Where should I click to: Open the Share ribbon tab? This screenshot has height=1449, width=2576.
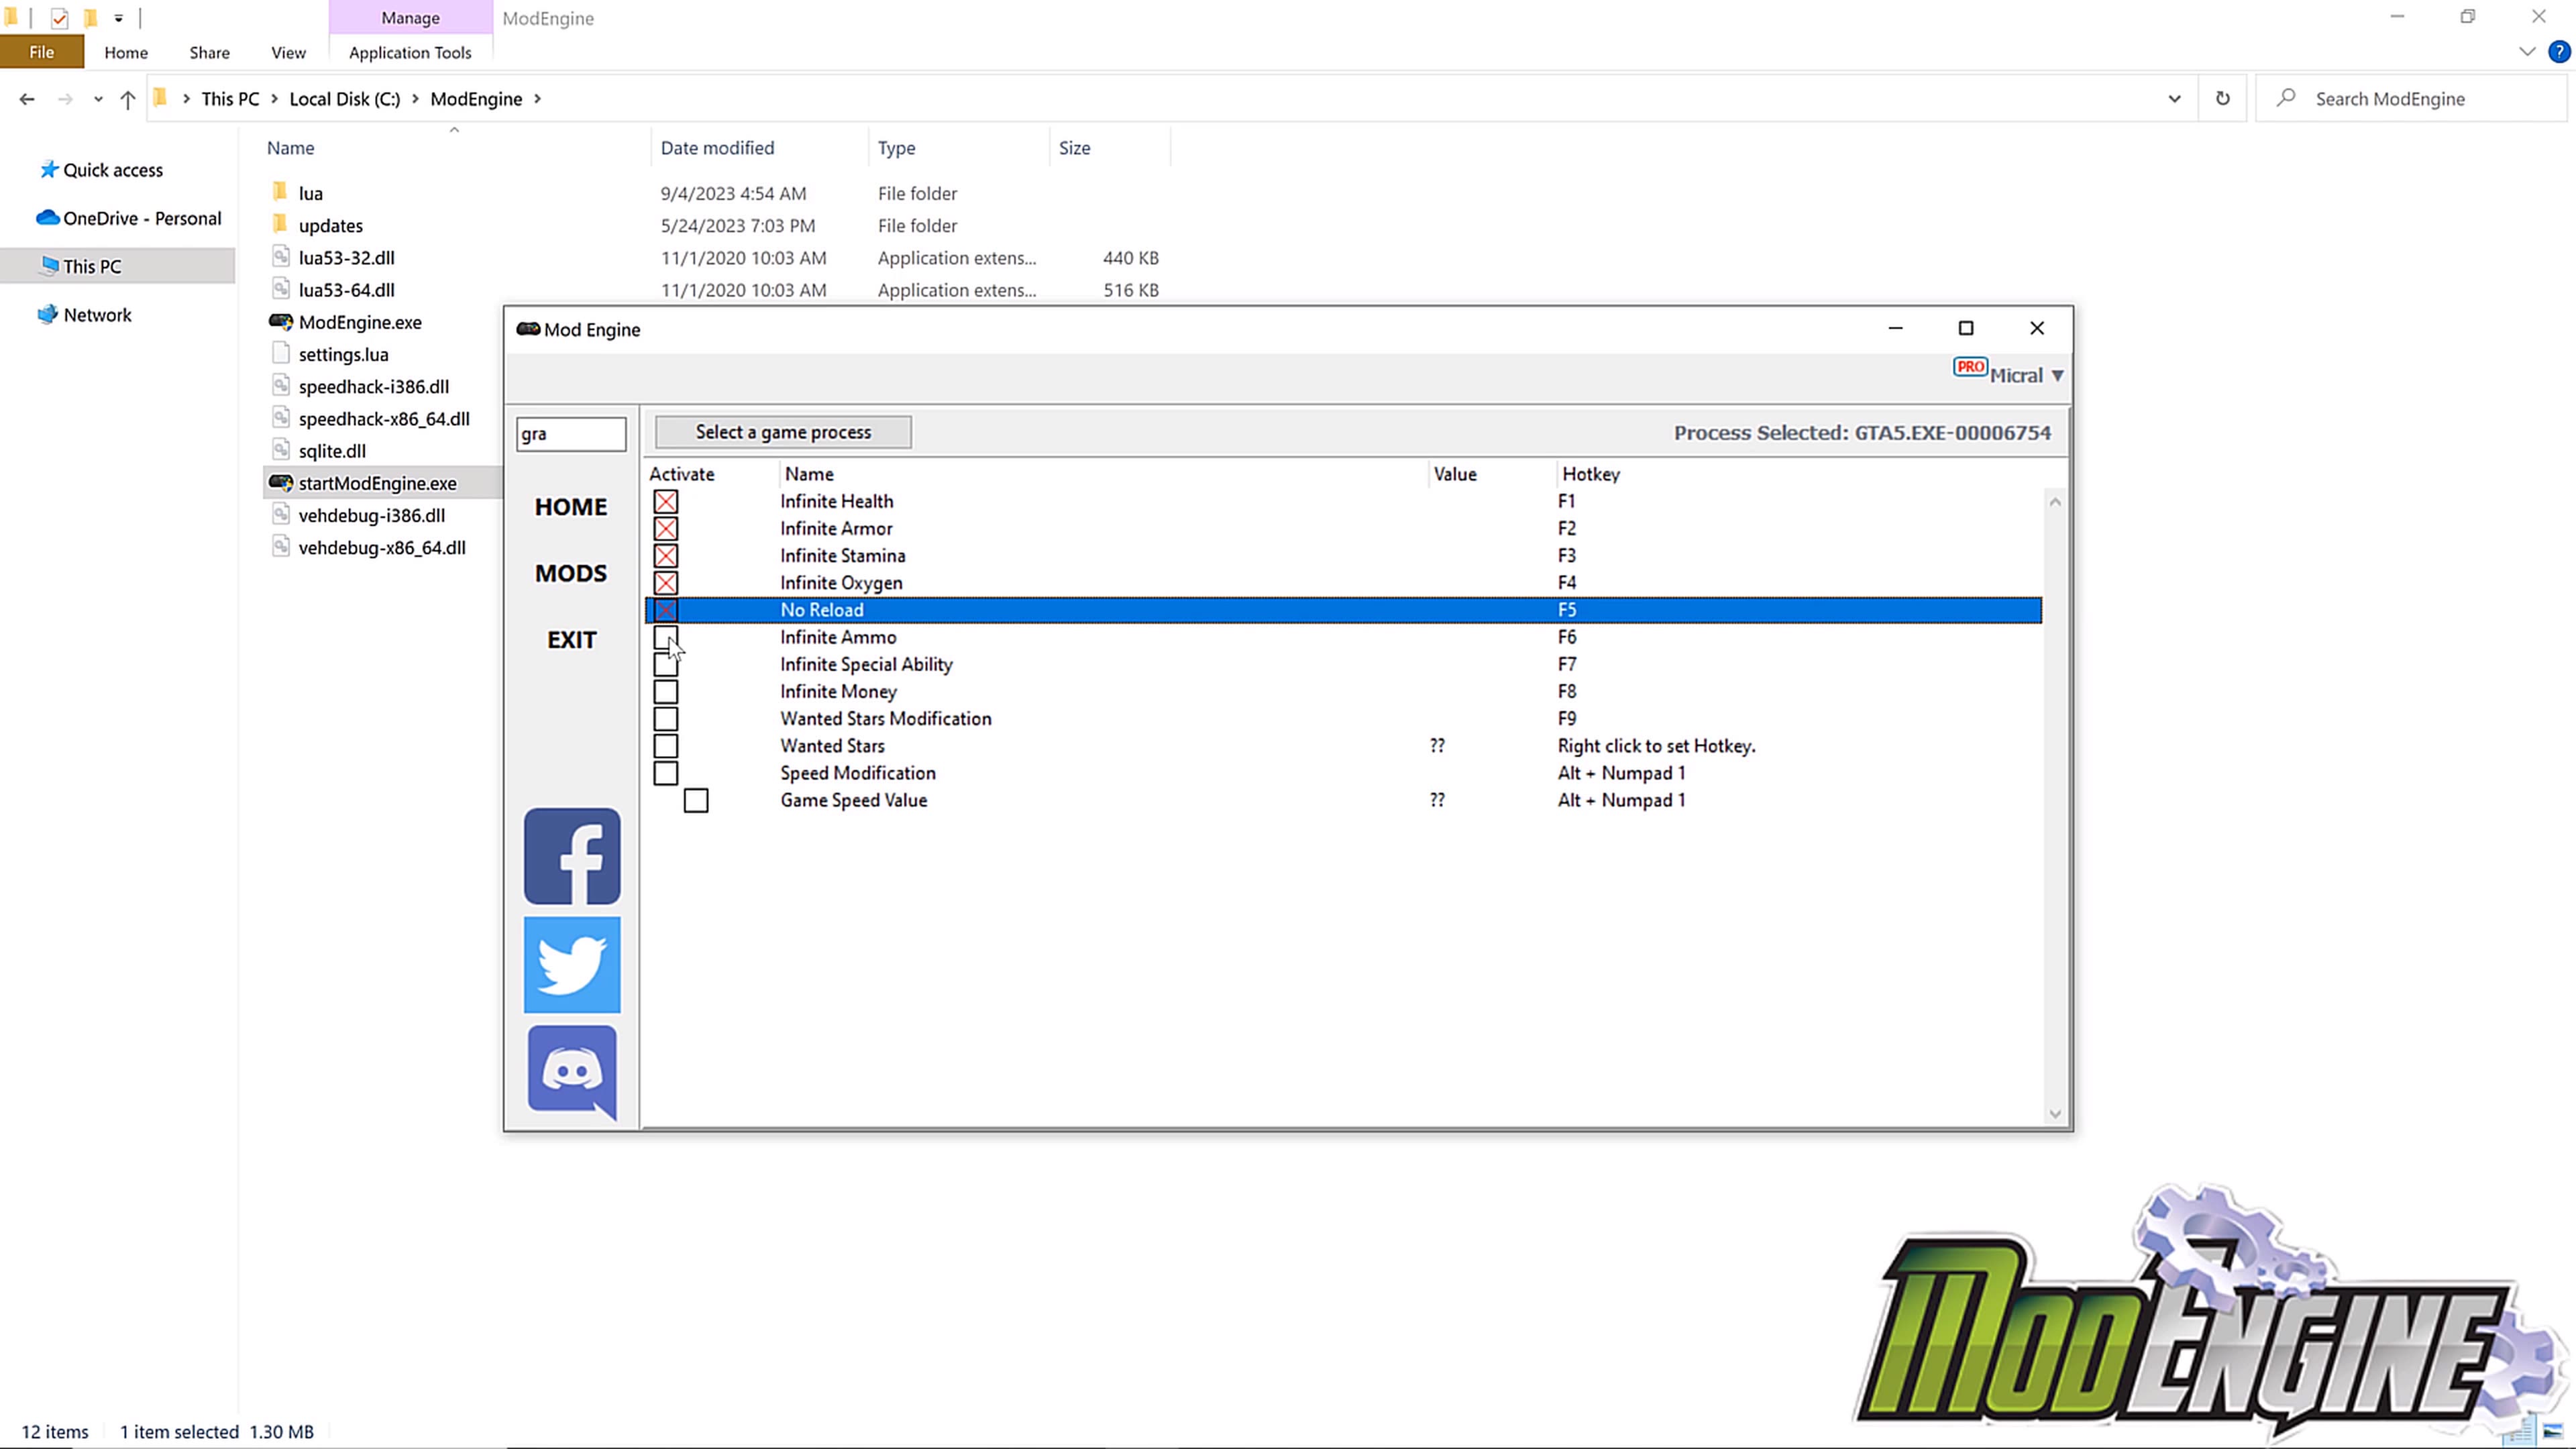(x=209, y=52)
